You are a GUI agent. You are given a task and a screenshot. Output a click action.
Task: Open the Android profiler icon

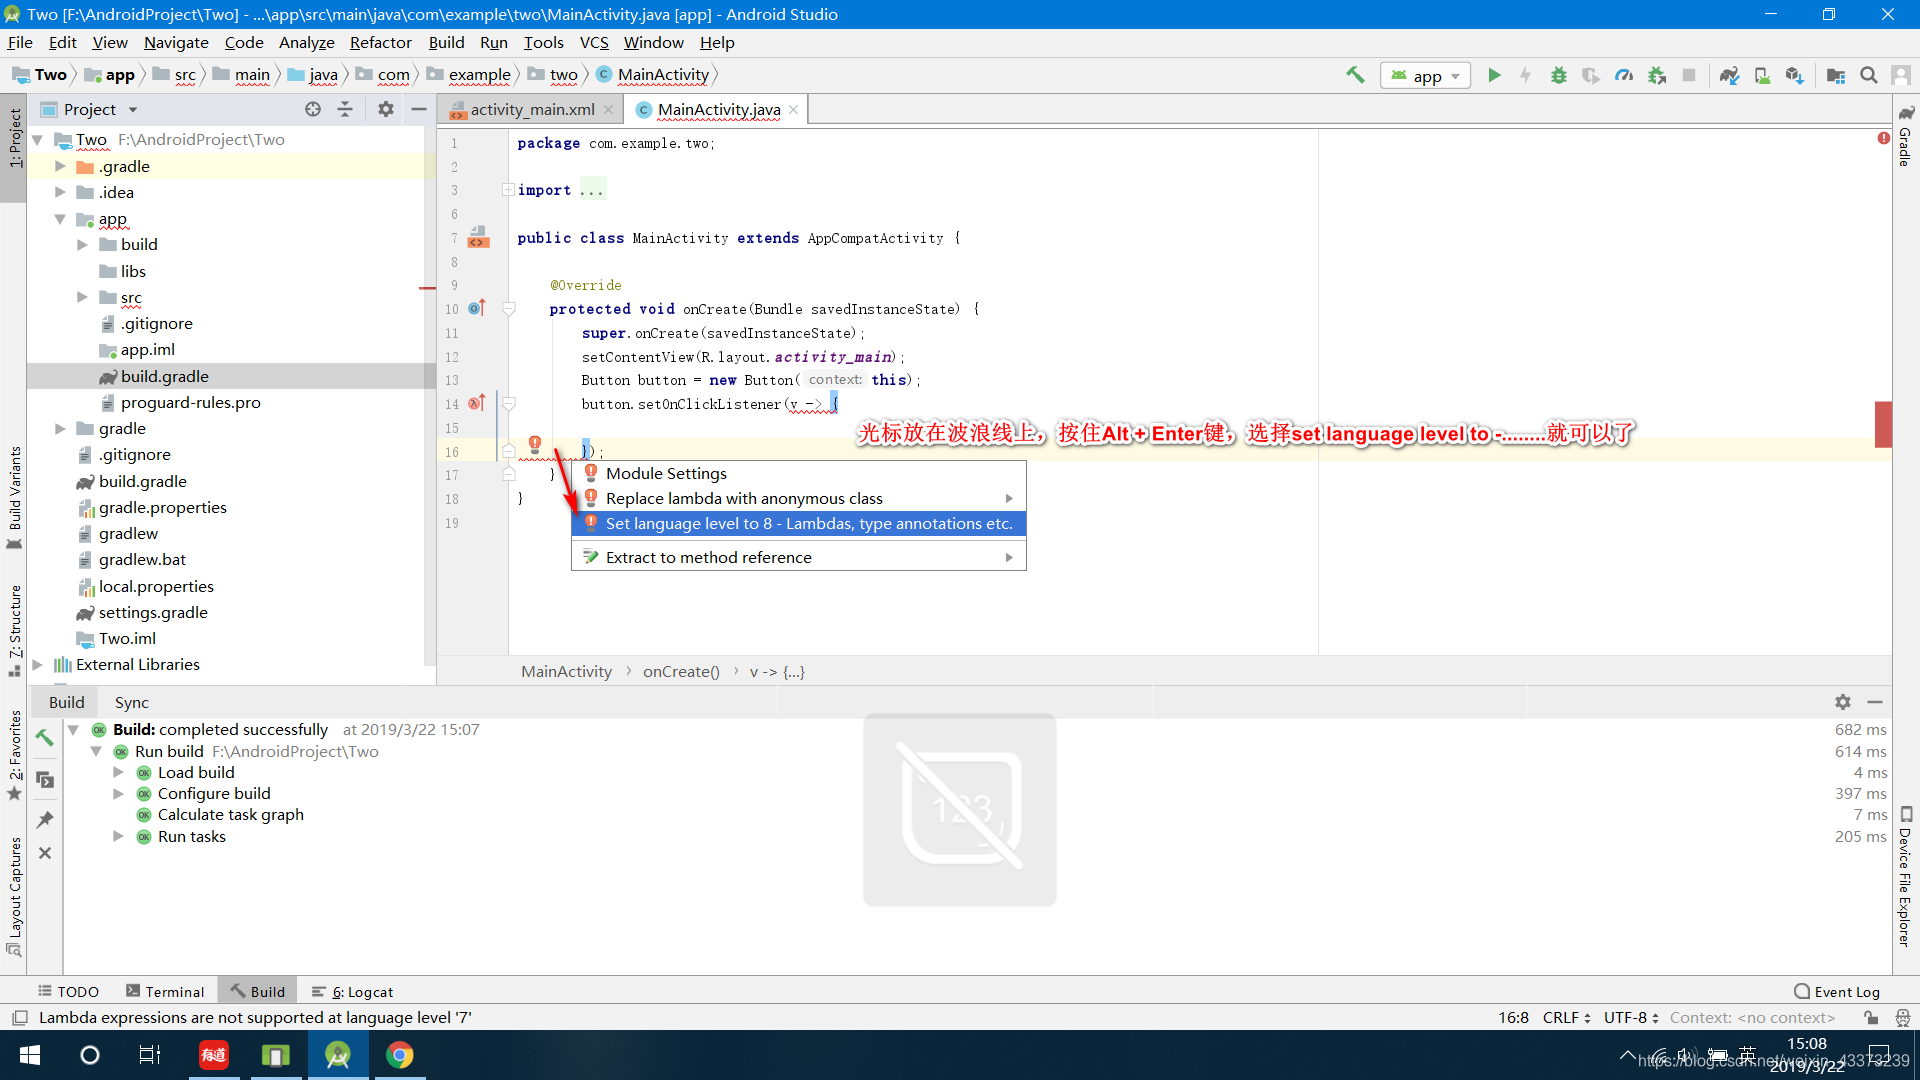pos(1624,75)
